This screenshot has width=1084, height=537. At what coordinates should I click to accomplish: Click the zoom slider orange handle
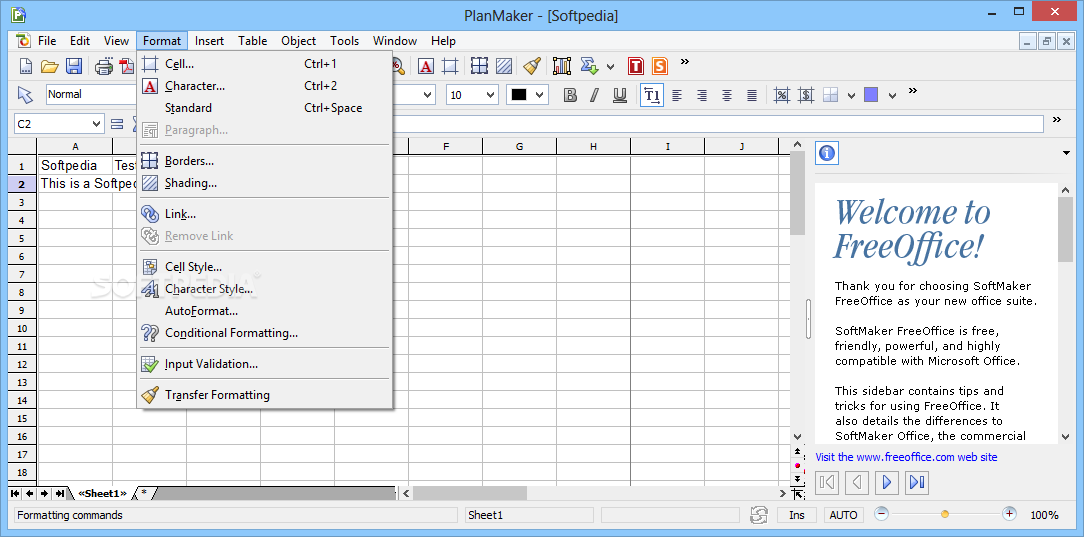pyautogui.click(x=945, y=514)
